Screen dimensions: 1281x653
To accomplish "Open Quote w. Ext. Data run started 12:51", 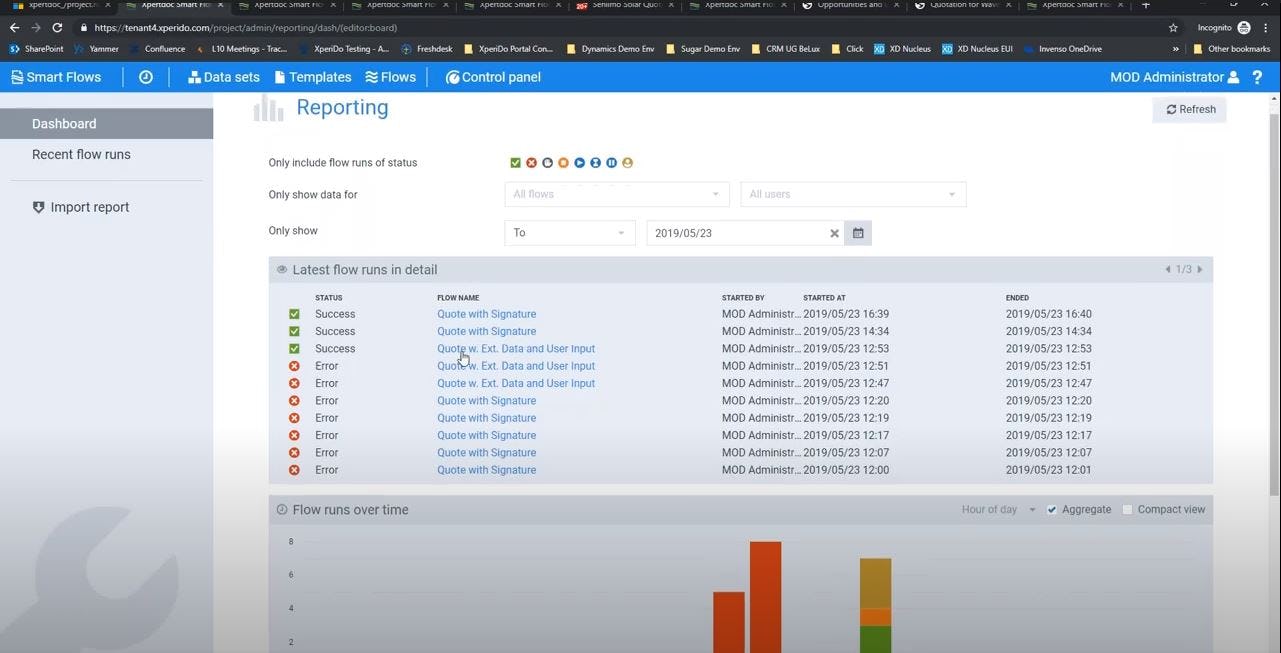I will click(516, 366).
